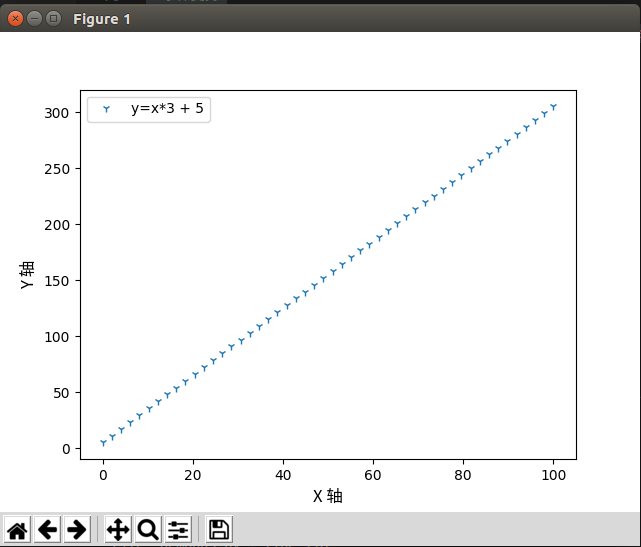Click the blue marker inside the legend
The image size is (641, 547).
click(107, 109)
